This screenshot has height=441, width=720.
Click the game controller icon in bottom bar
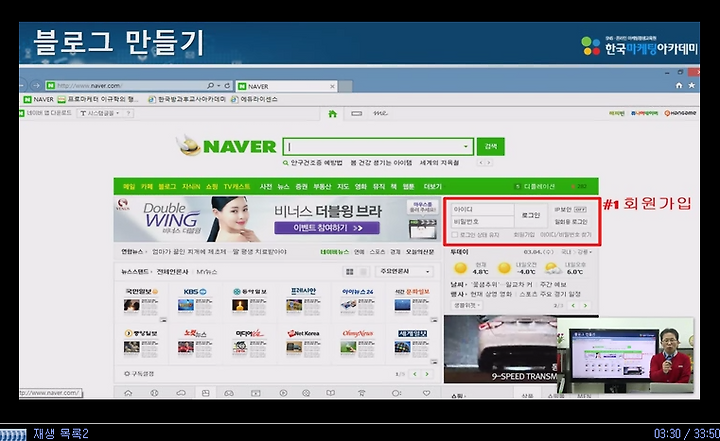(229, 393)
